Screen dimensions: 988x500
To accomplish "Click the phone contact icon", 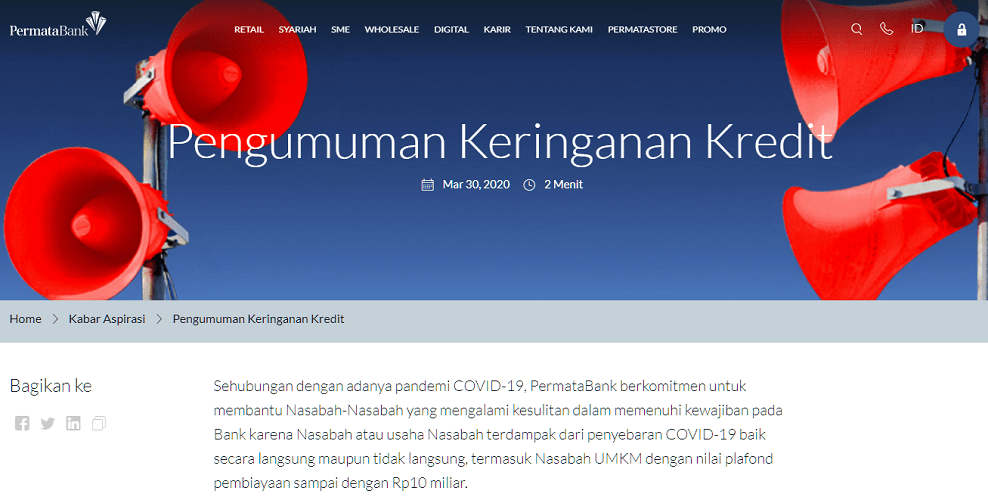I will point(887,29).
